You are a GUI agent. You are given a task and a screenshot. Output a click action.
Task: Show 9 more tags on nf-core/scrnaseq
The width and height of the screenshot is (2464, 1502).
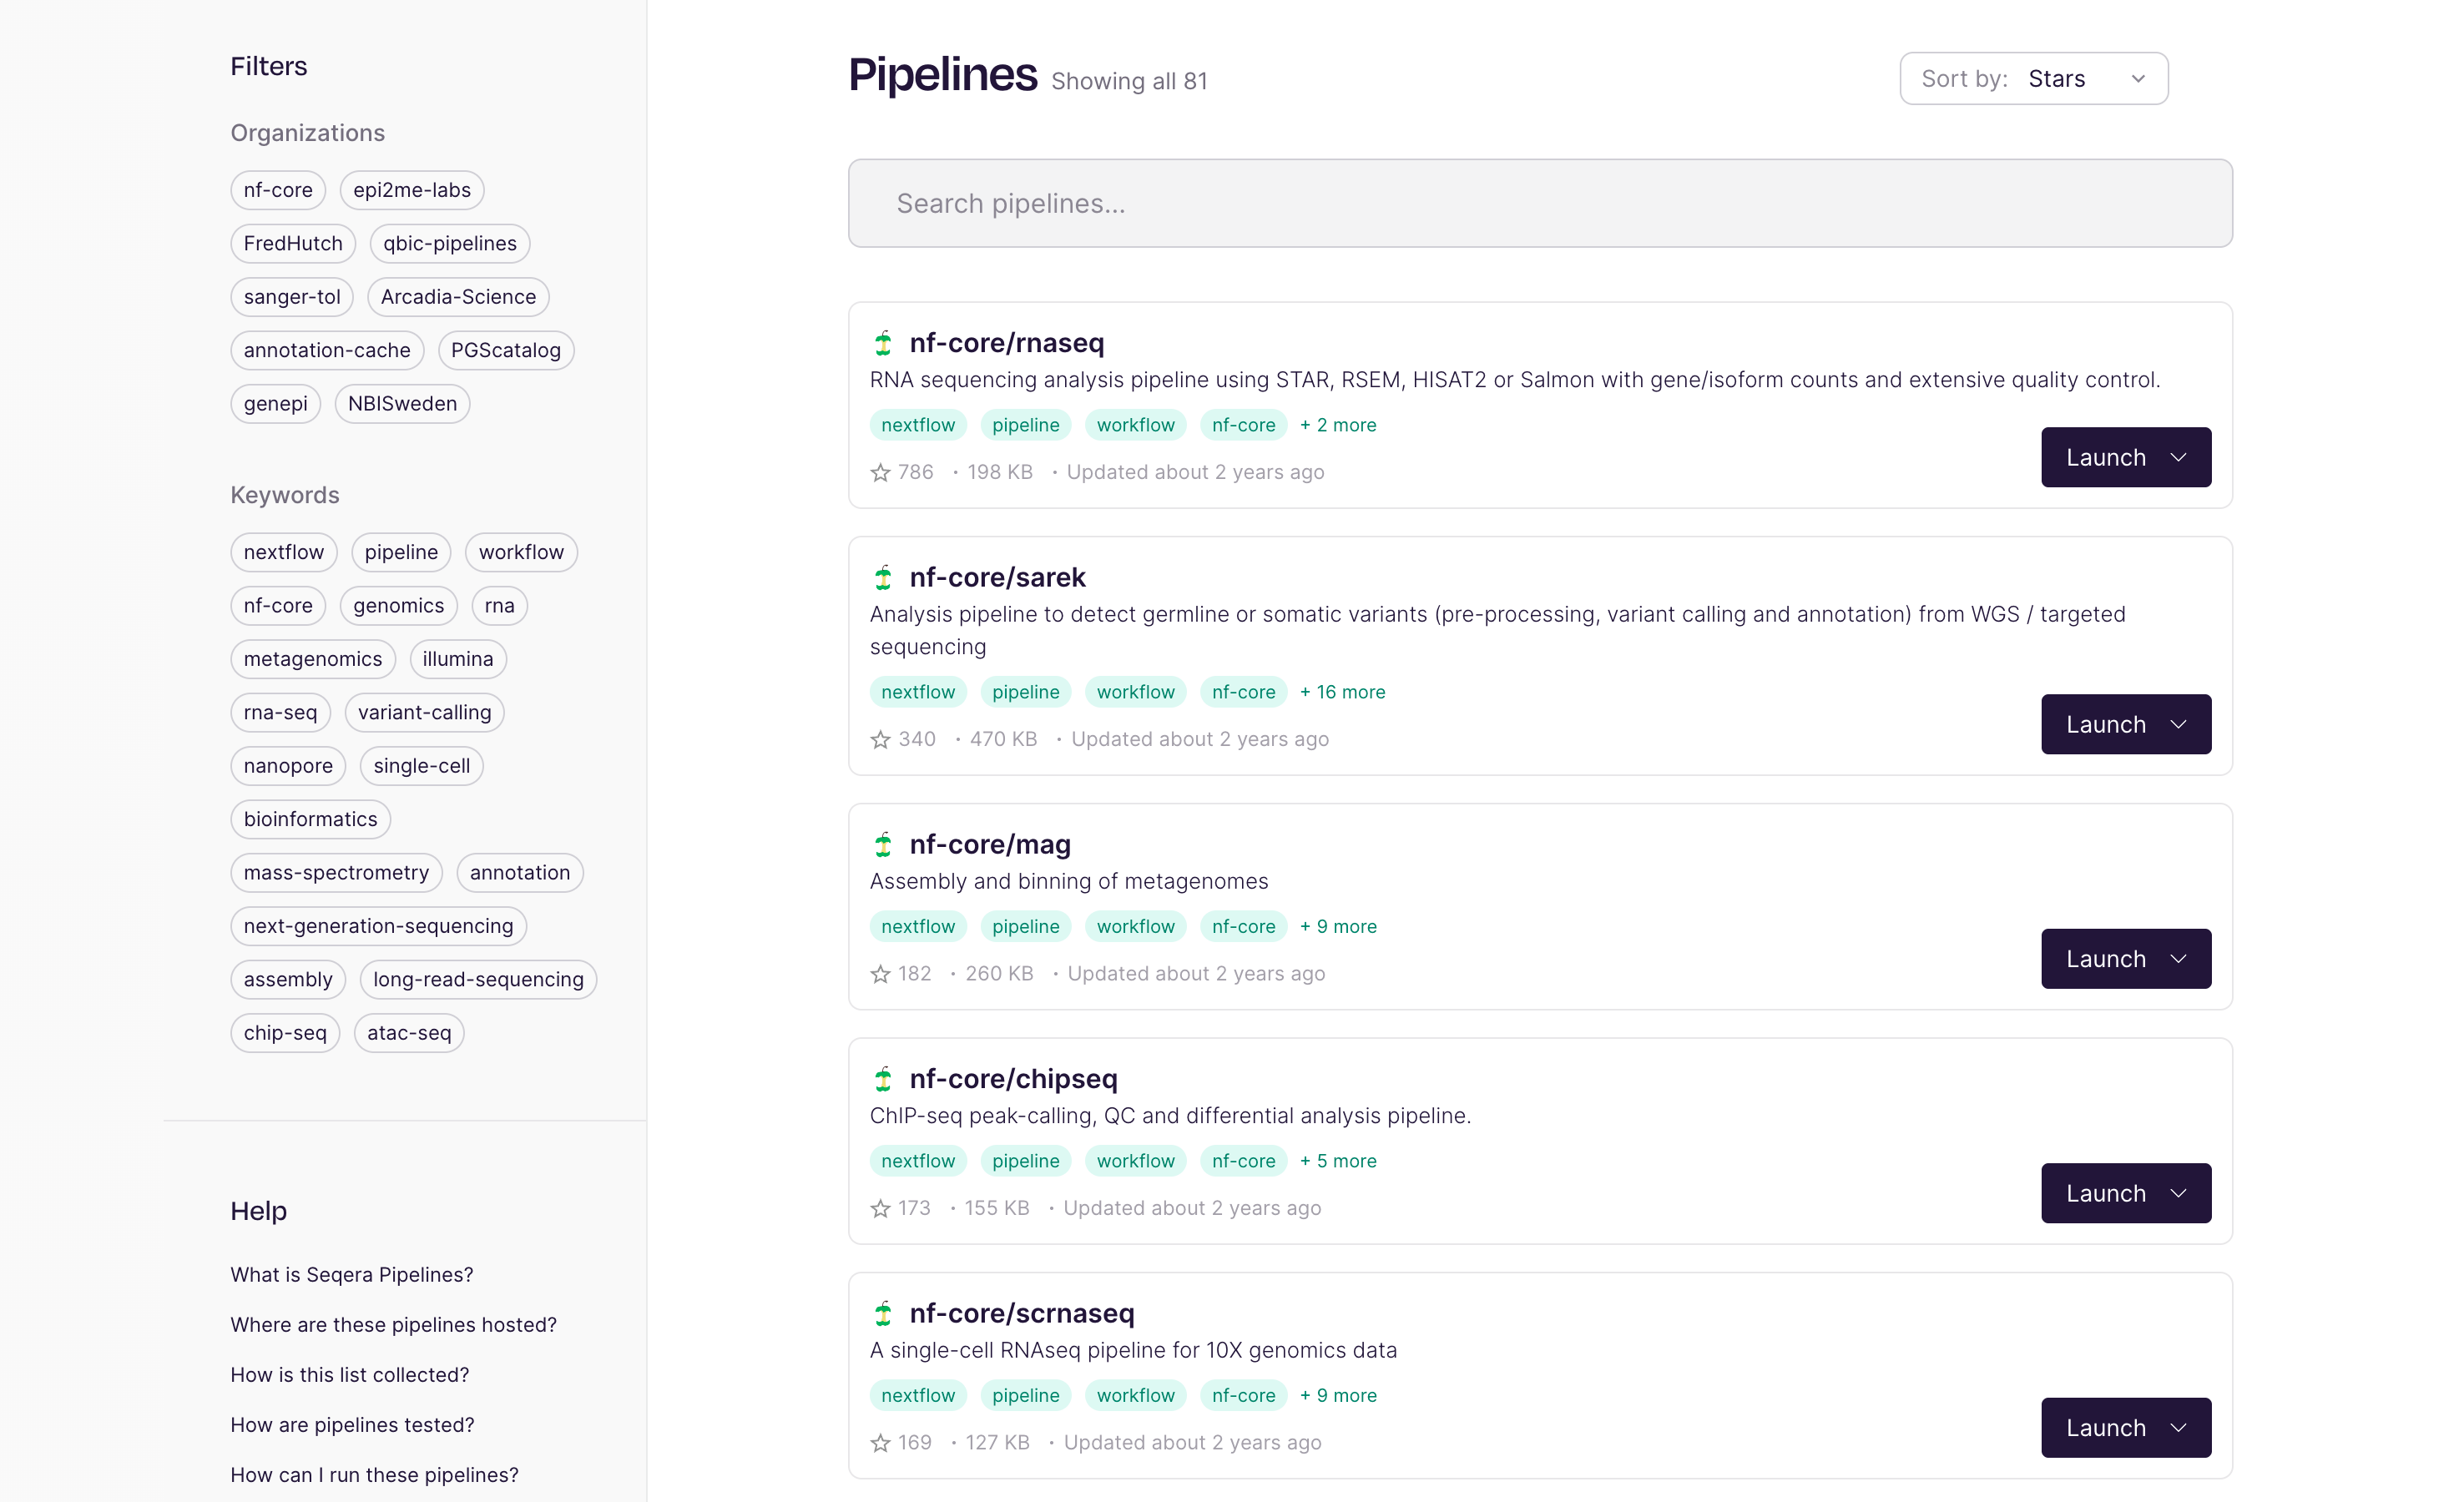pyautogui.click(x=1338, y=1396)
